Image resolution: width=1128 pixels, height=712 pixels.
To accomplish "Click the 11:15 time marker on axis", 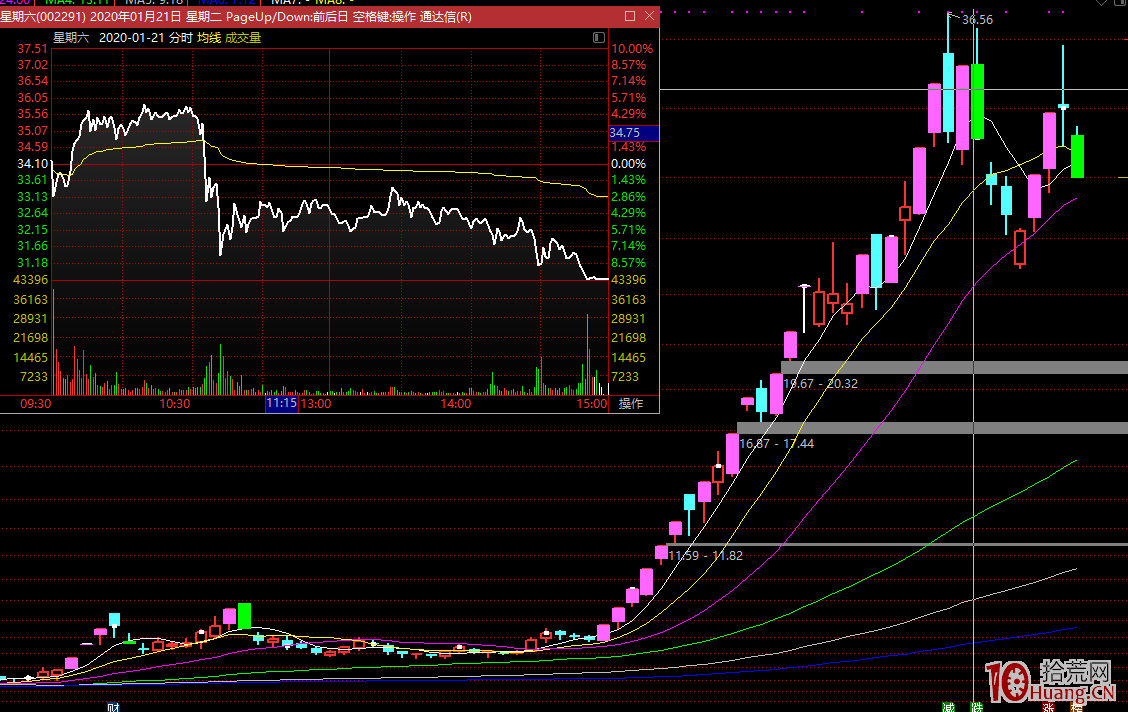I will (281, 404).
